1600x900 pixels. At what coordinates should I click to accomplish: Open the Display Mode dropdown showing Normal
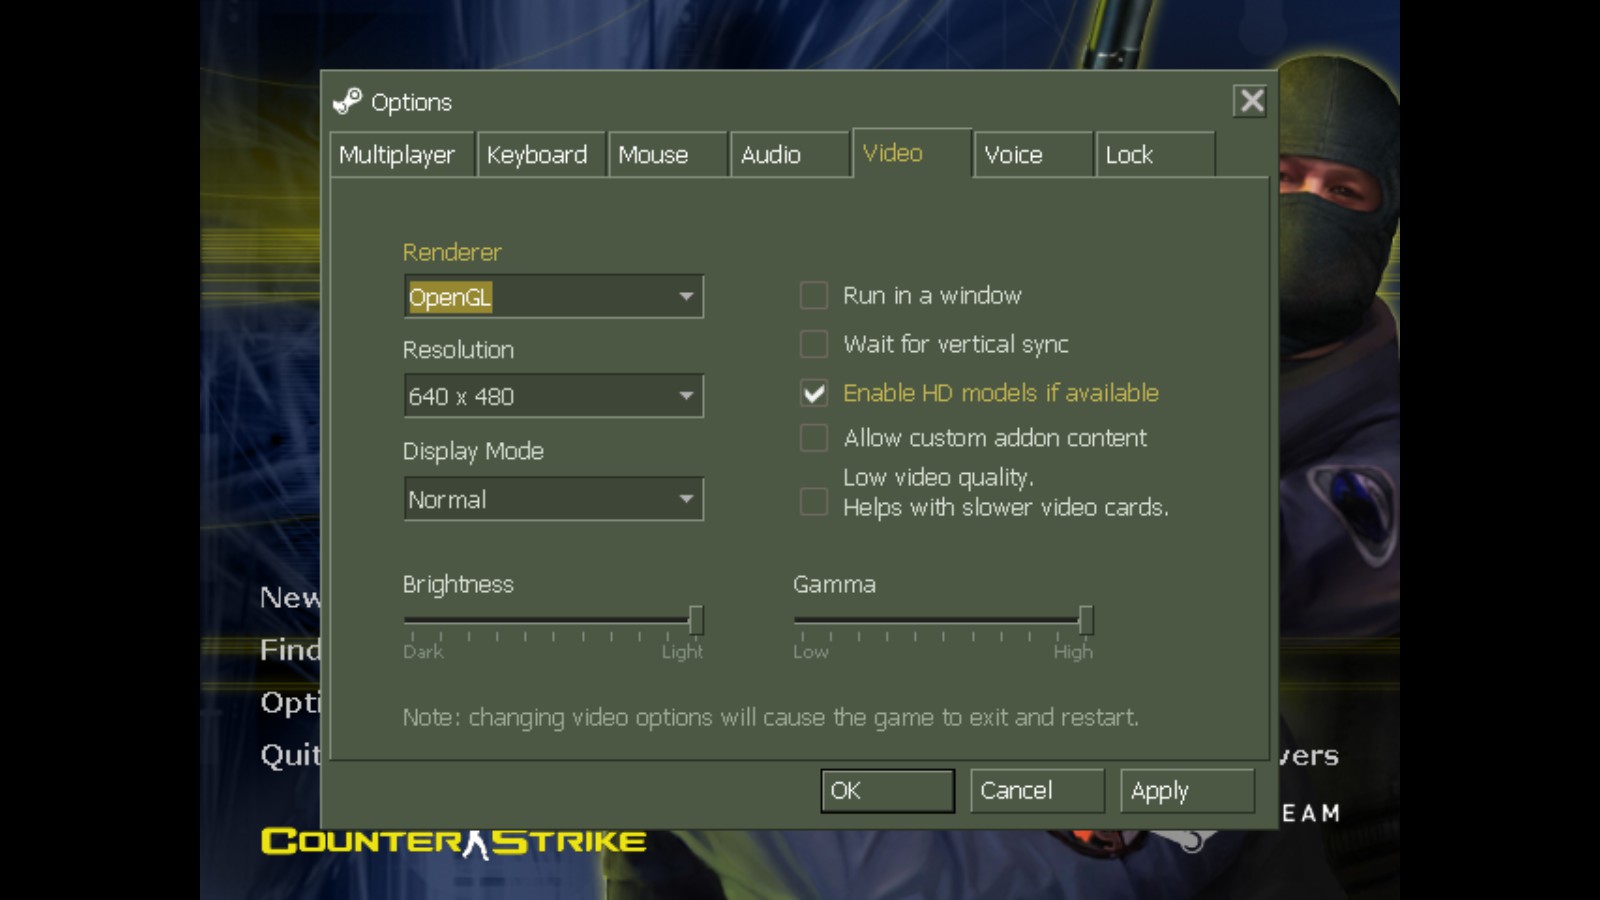coord(554,499)
